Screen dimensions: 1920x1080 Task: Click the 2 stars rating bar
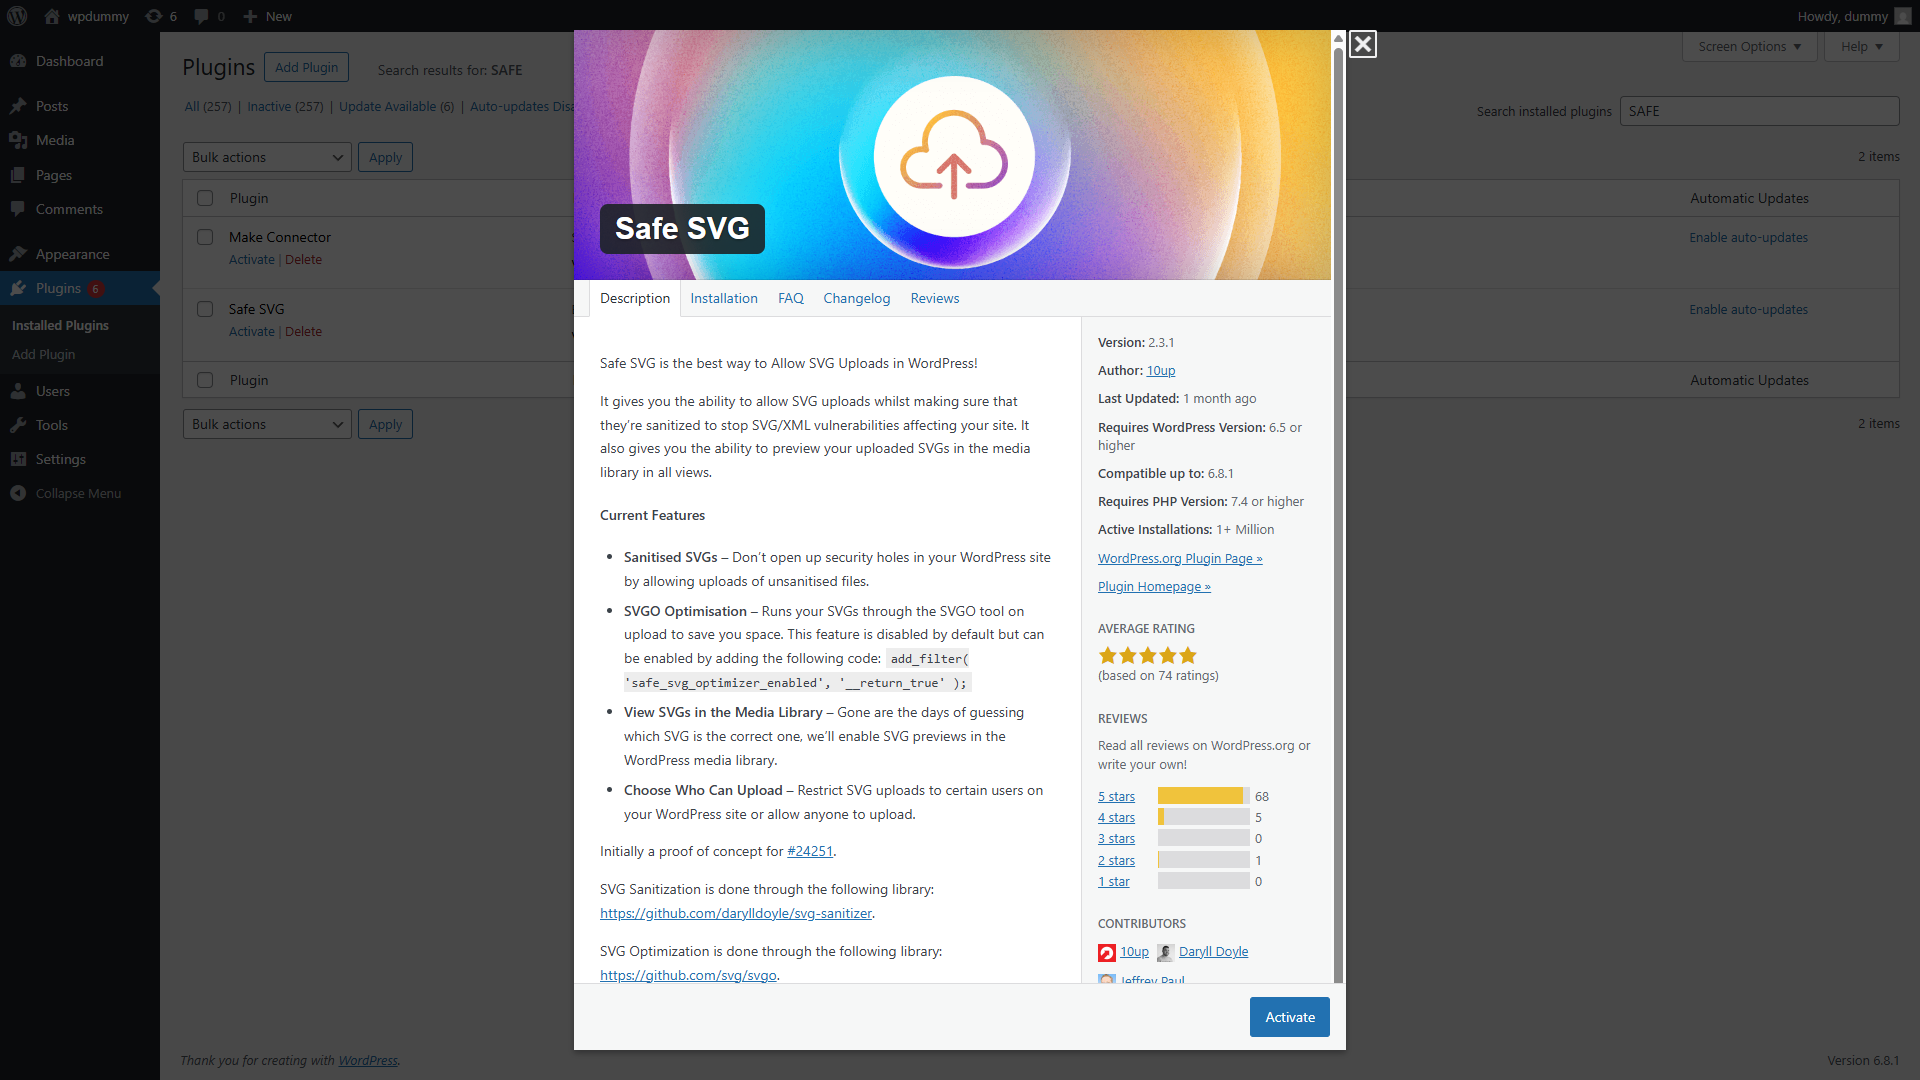click(x=1203, y=860)
